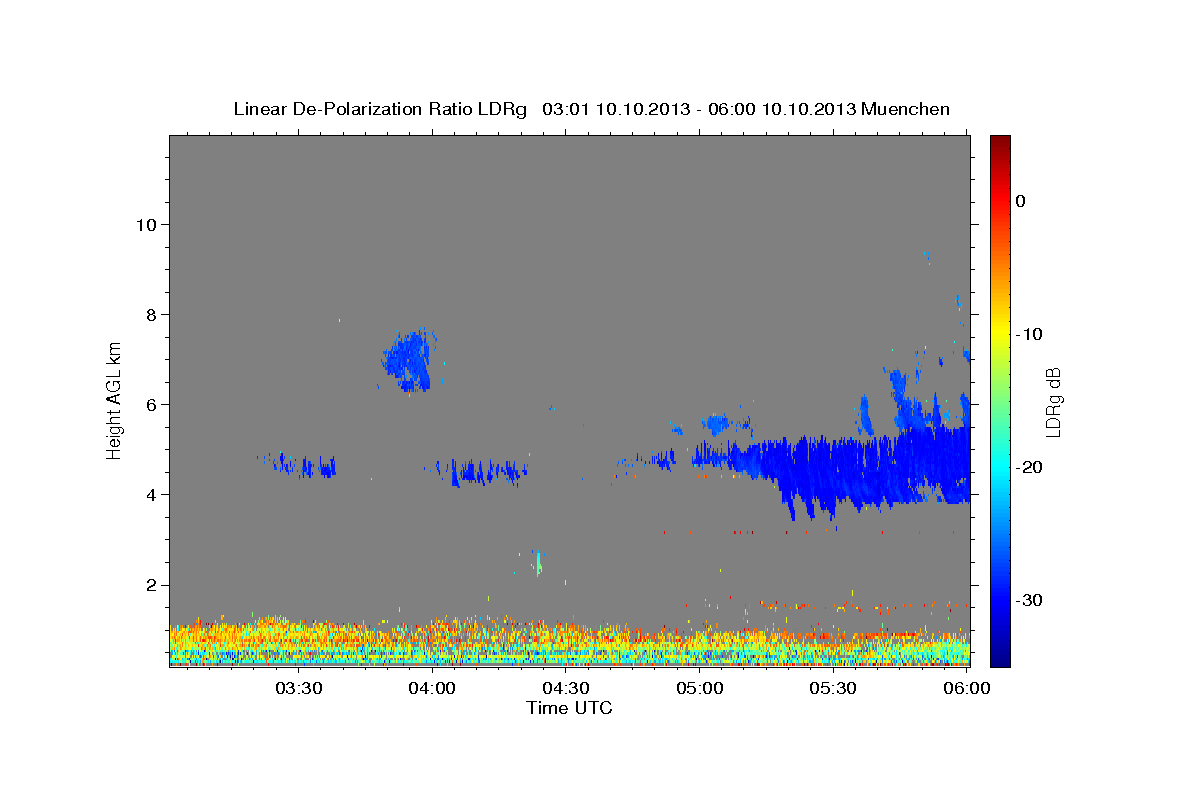Screen dimensions: 1200x800
Task: Click the small green echo near 04:25
Action: click(x=538, y=563)
